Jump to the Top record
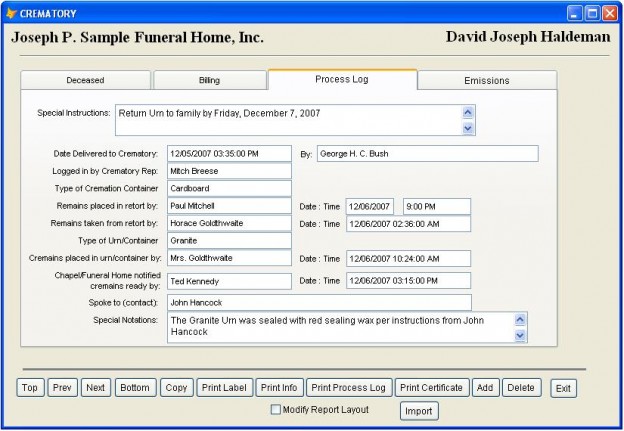The height and width of the screenshot is (431, 624). [30, 387]
